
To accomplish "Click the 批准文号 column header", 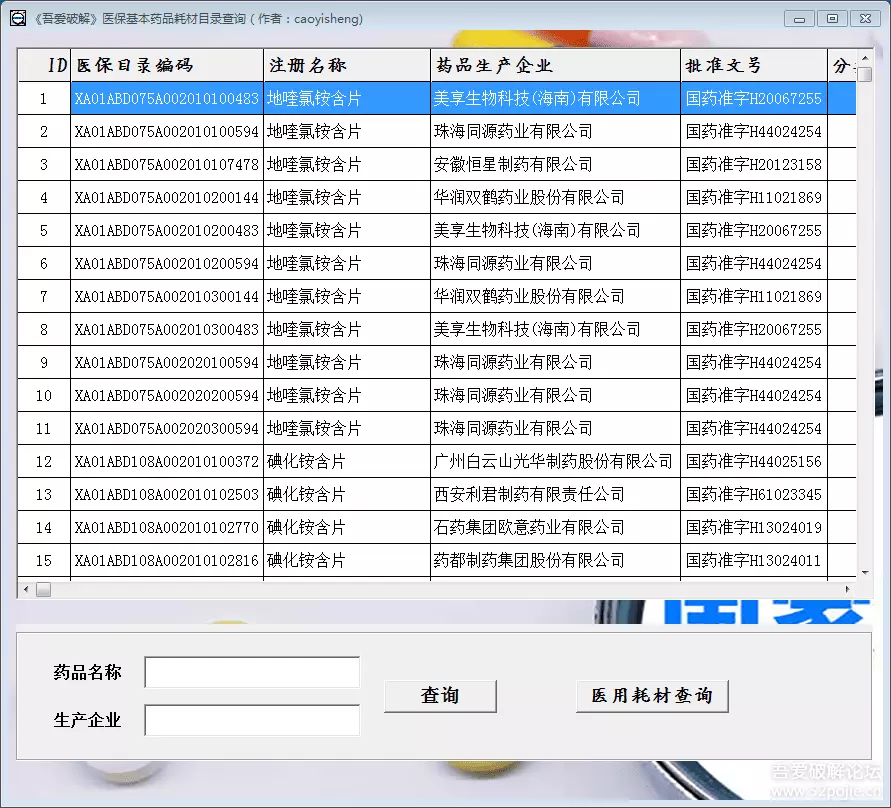I will (x=753, y=65).
